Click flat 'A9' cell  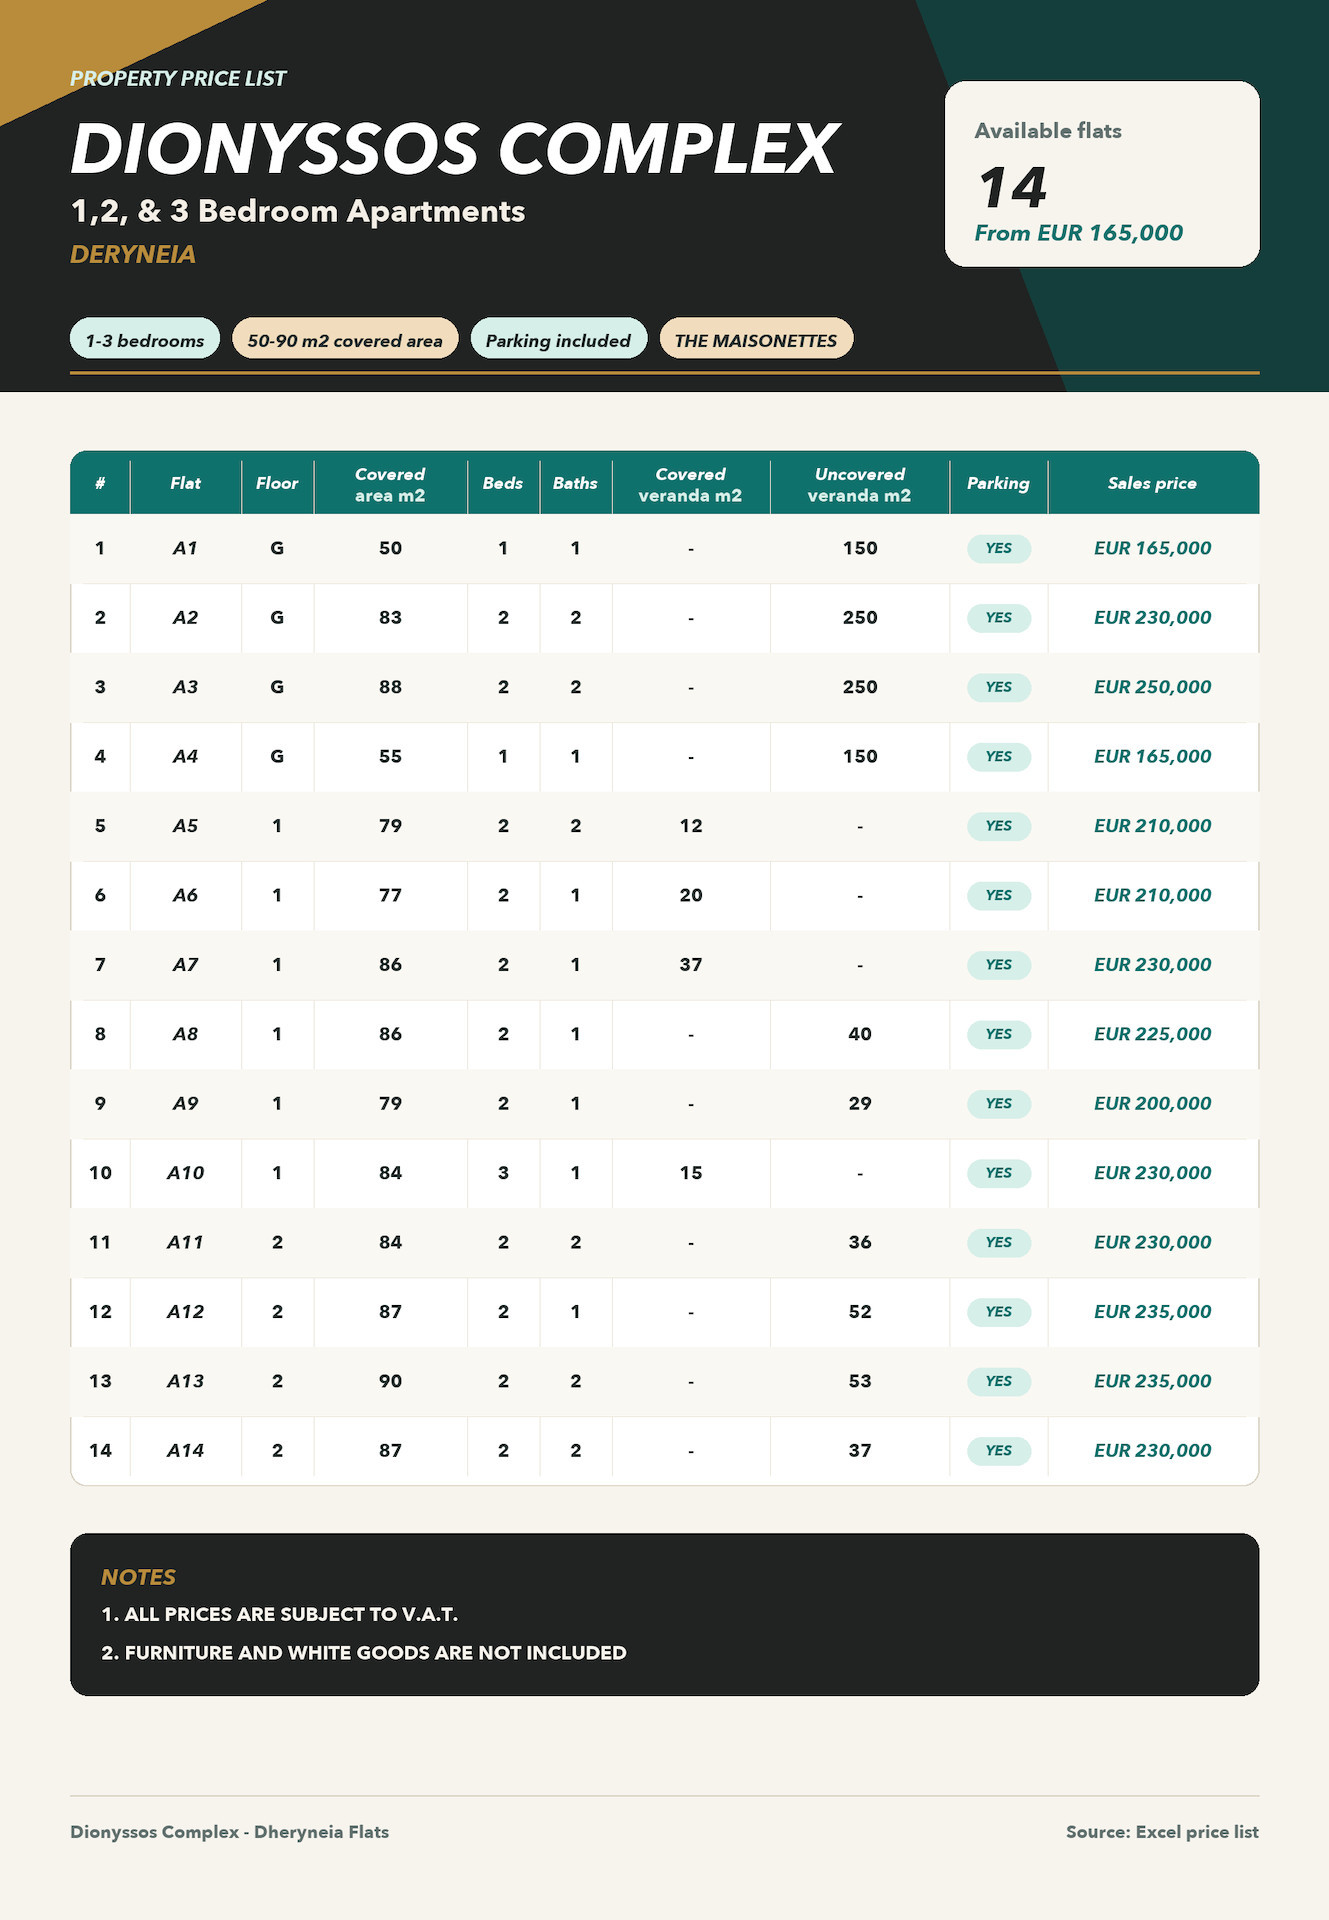point(185,1103)
